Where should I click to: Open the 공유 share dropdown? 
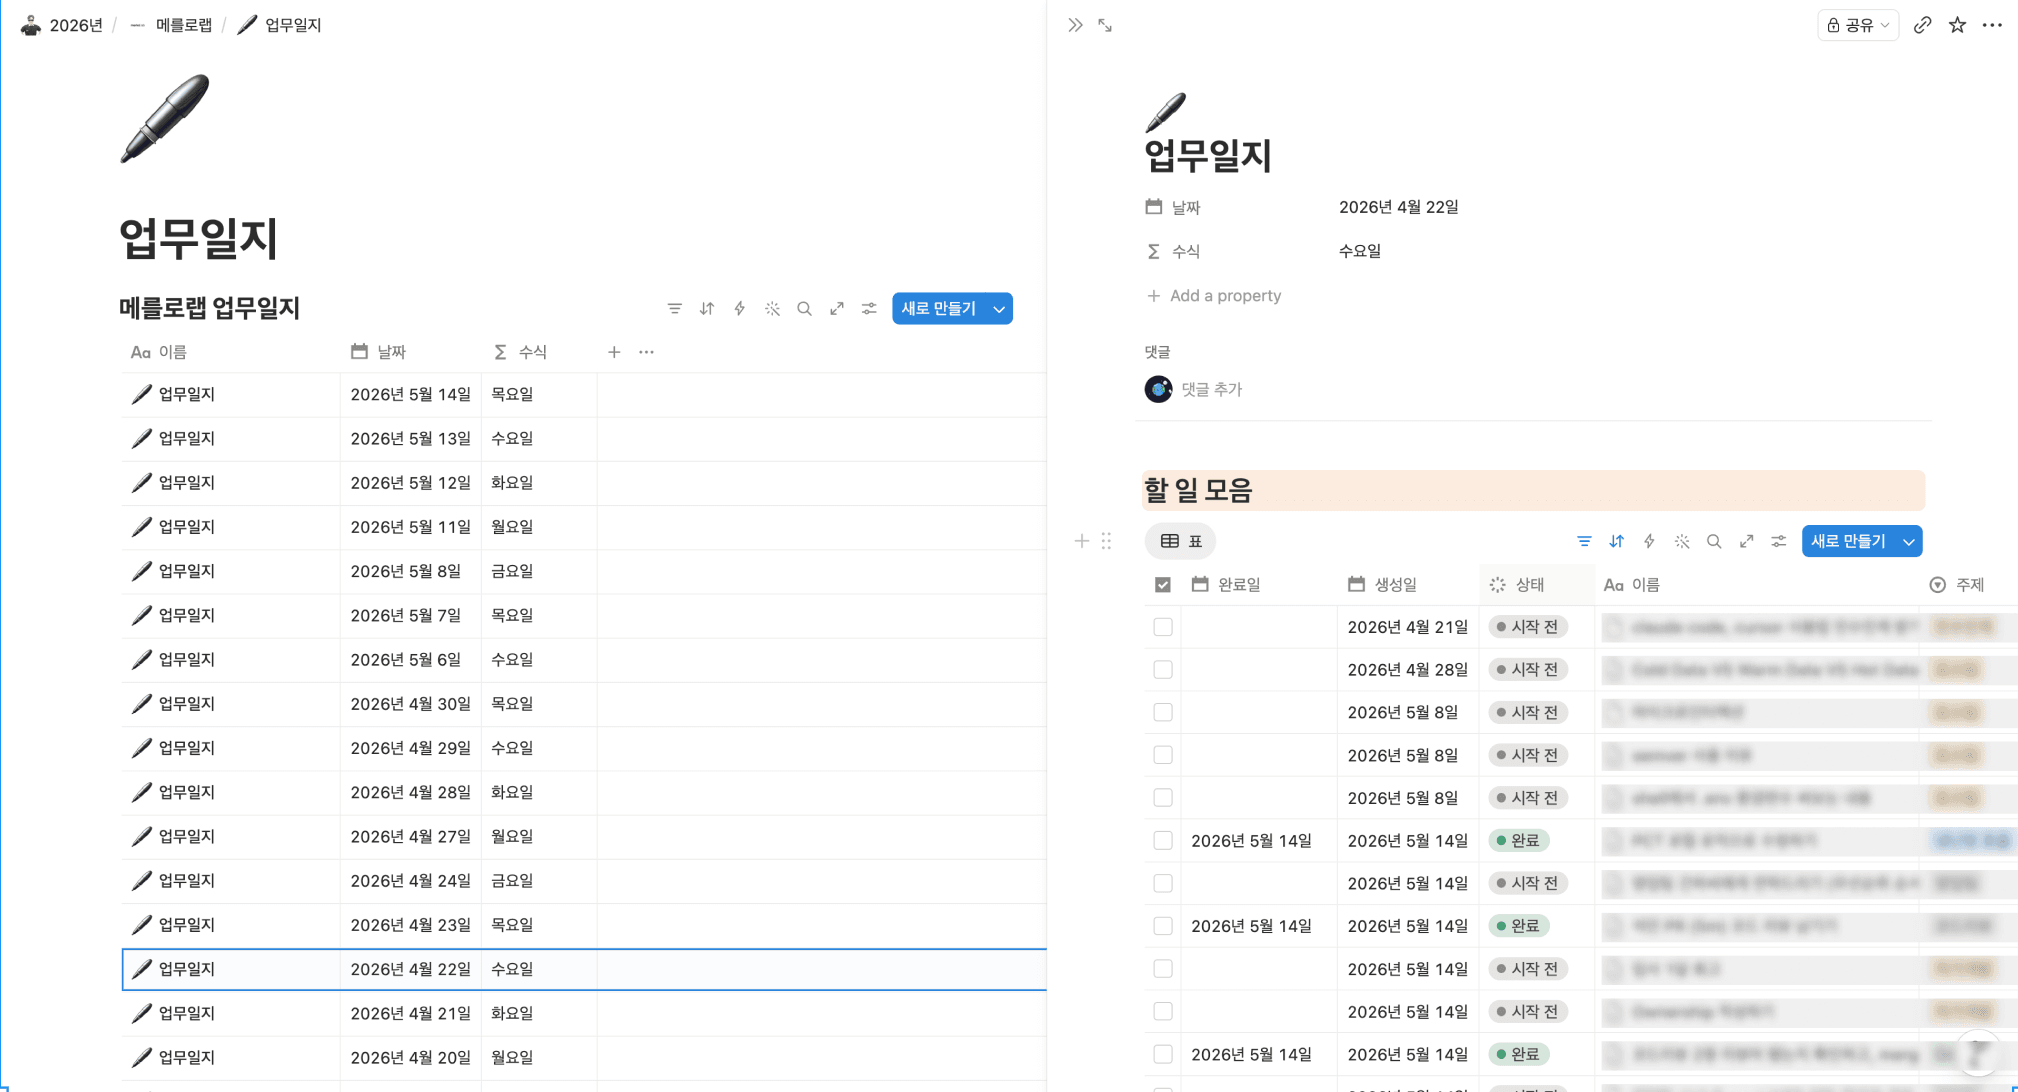1857,25
